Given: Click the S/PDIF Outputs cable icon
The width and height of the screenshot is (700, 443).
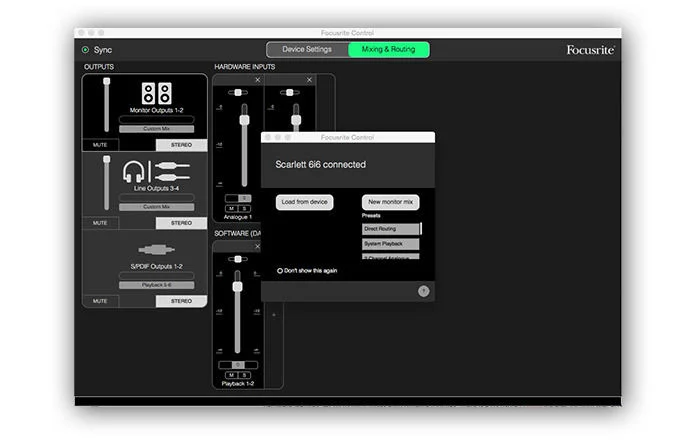Looking at the screenshot, I should click(157, 249).
